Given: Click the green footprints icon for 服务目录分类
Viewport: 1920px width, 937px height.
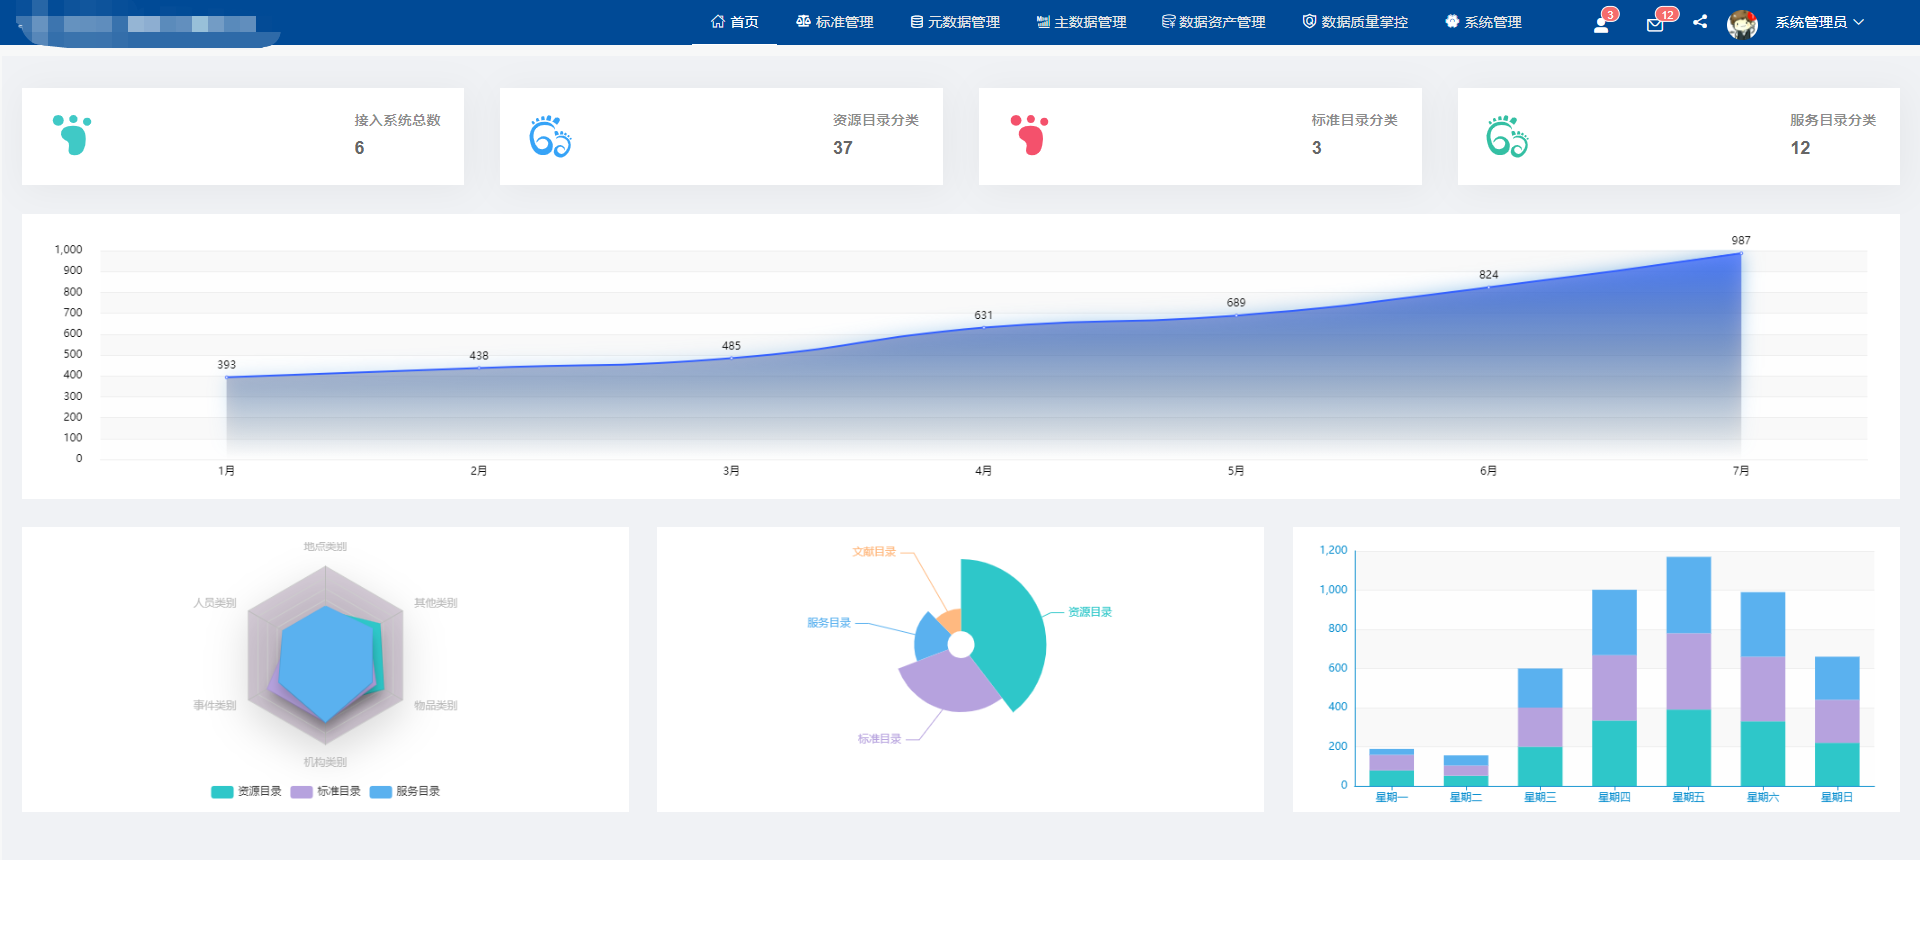Looking at the screenshot, I should tap(1507, 137).
